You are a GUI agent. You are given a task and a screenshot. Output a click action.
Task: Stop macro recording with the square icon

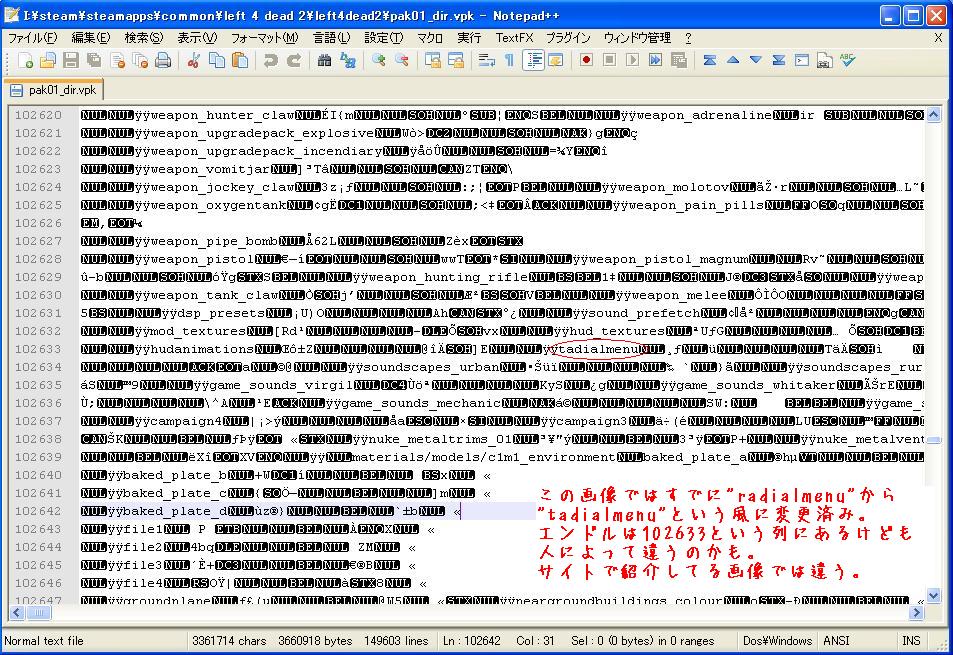pyautogui.click(x=610, y=60)
